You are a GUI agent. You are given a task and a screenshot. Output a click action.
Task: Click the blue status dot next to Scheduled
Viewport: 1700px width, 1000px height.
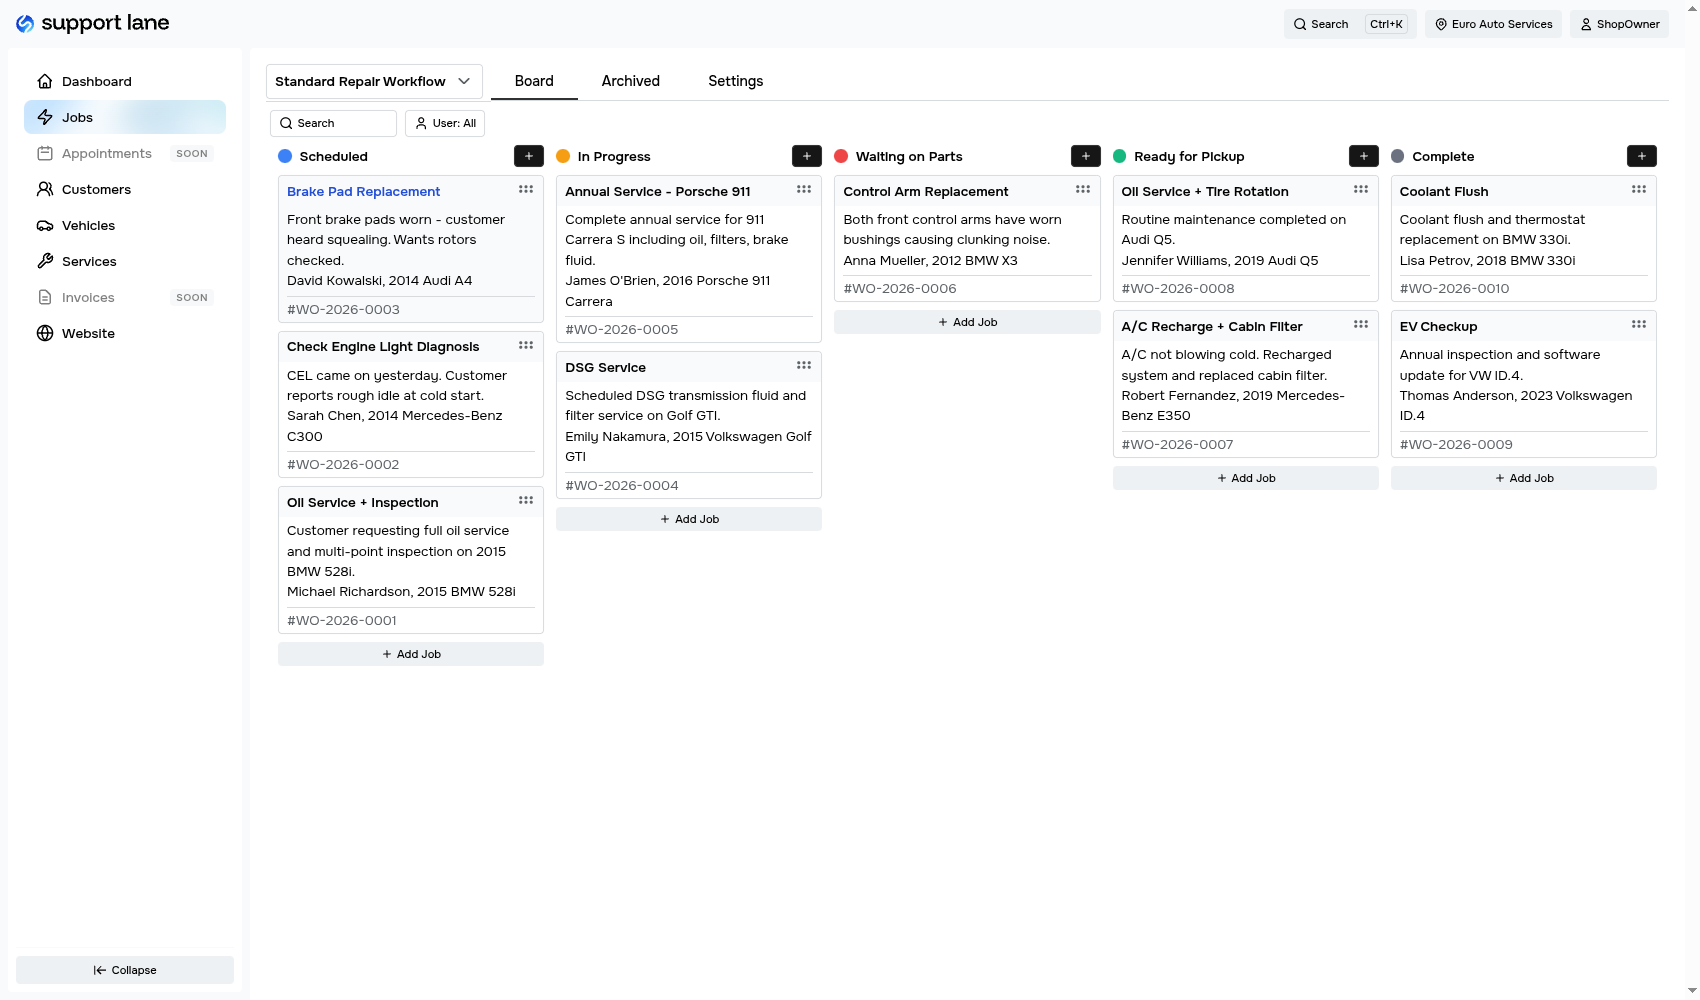[x=284, y=156]
